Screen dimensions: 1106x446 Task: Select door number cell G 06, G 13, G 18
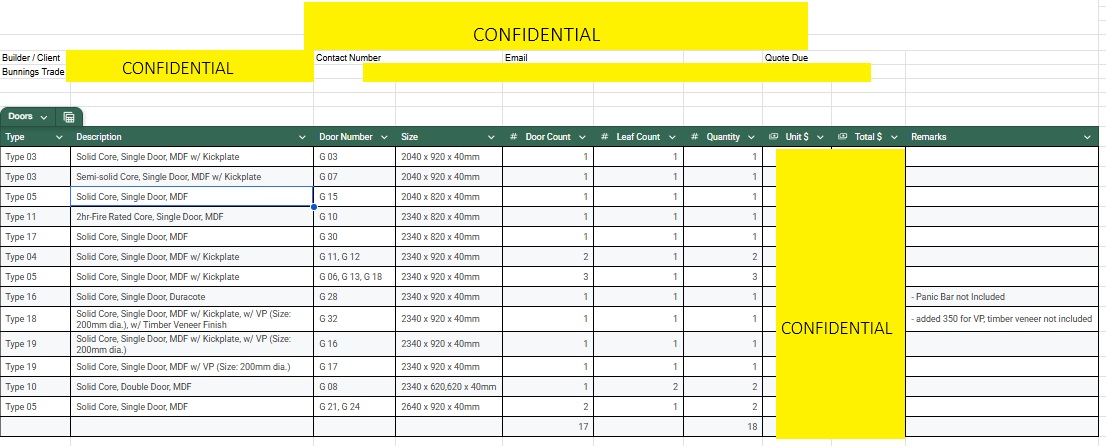click(x=354, y=277)
